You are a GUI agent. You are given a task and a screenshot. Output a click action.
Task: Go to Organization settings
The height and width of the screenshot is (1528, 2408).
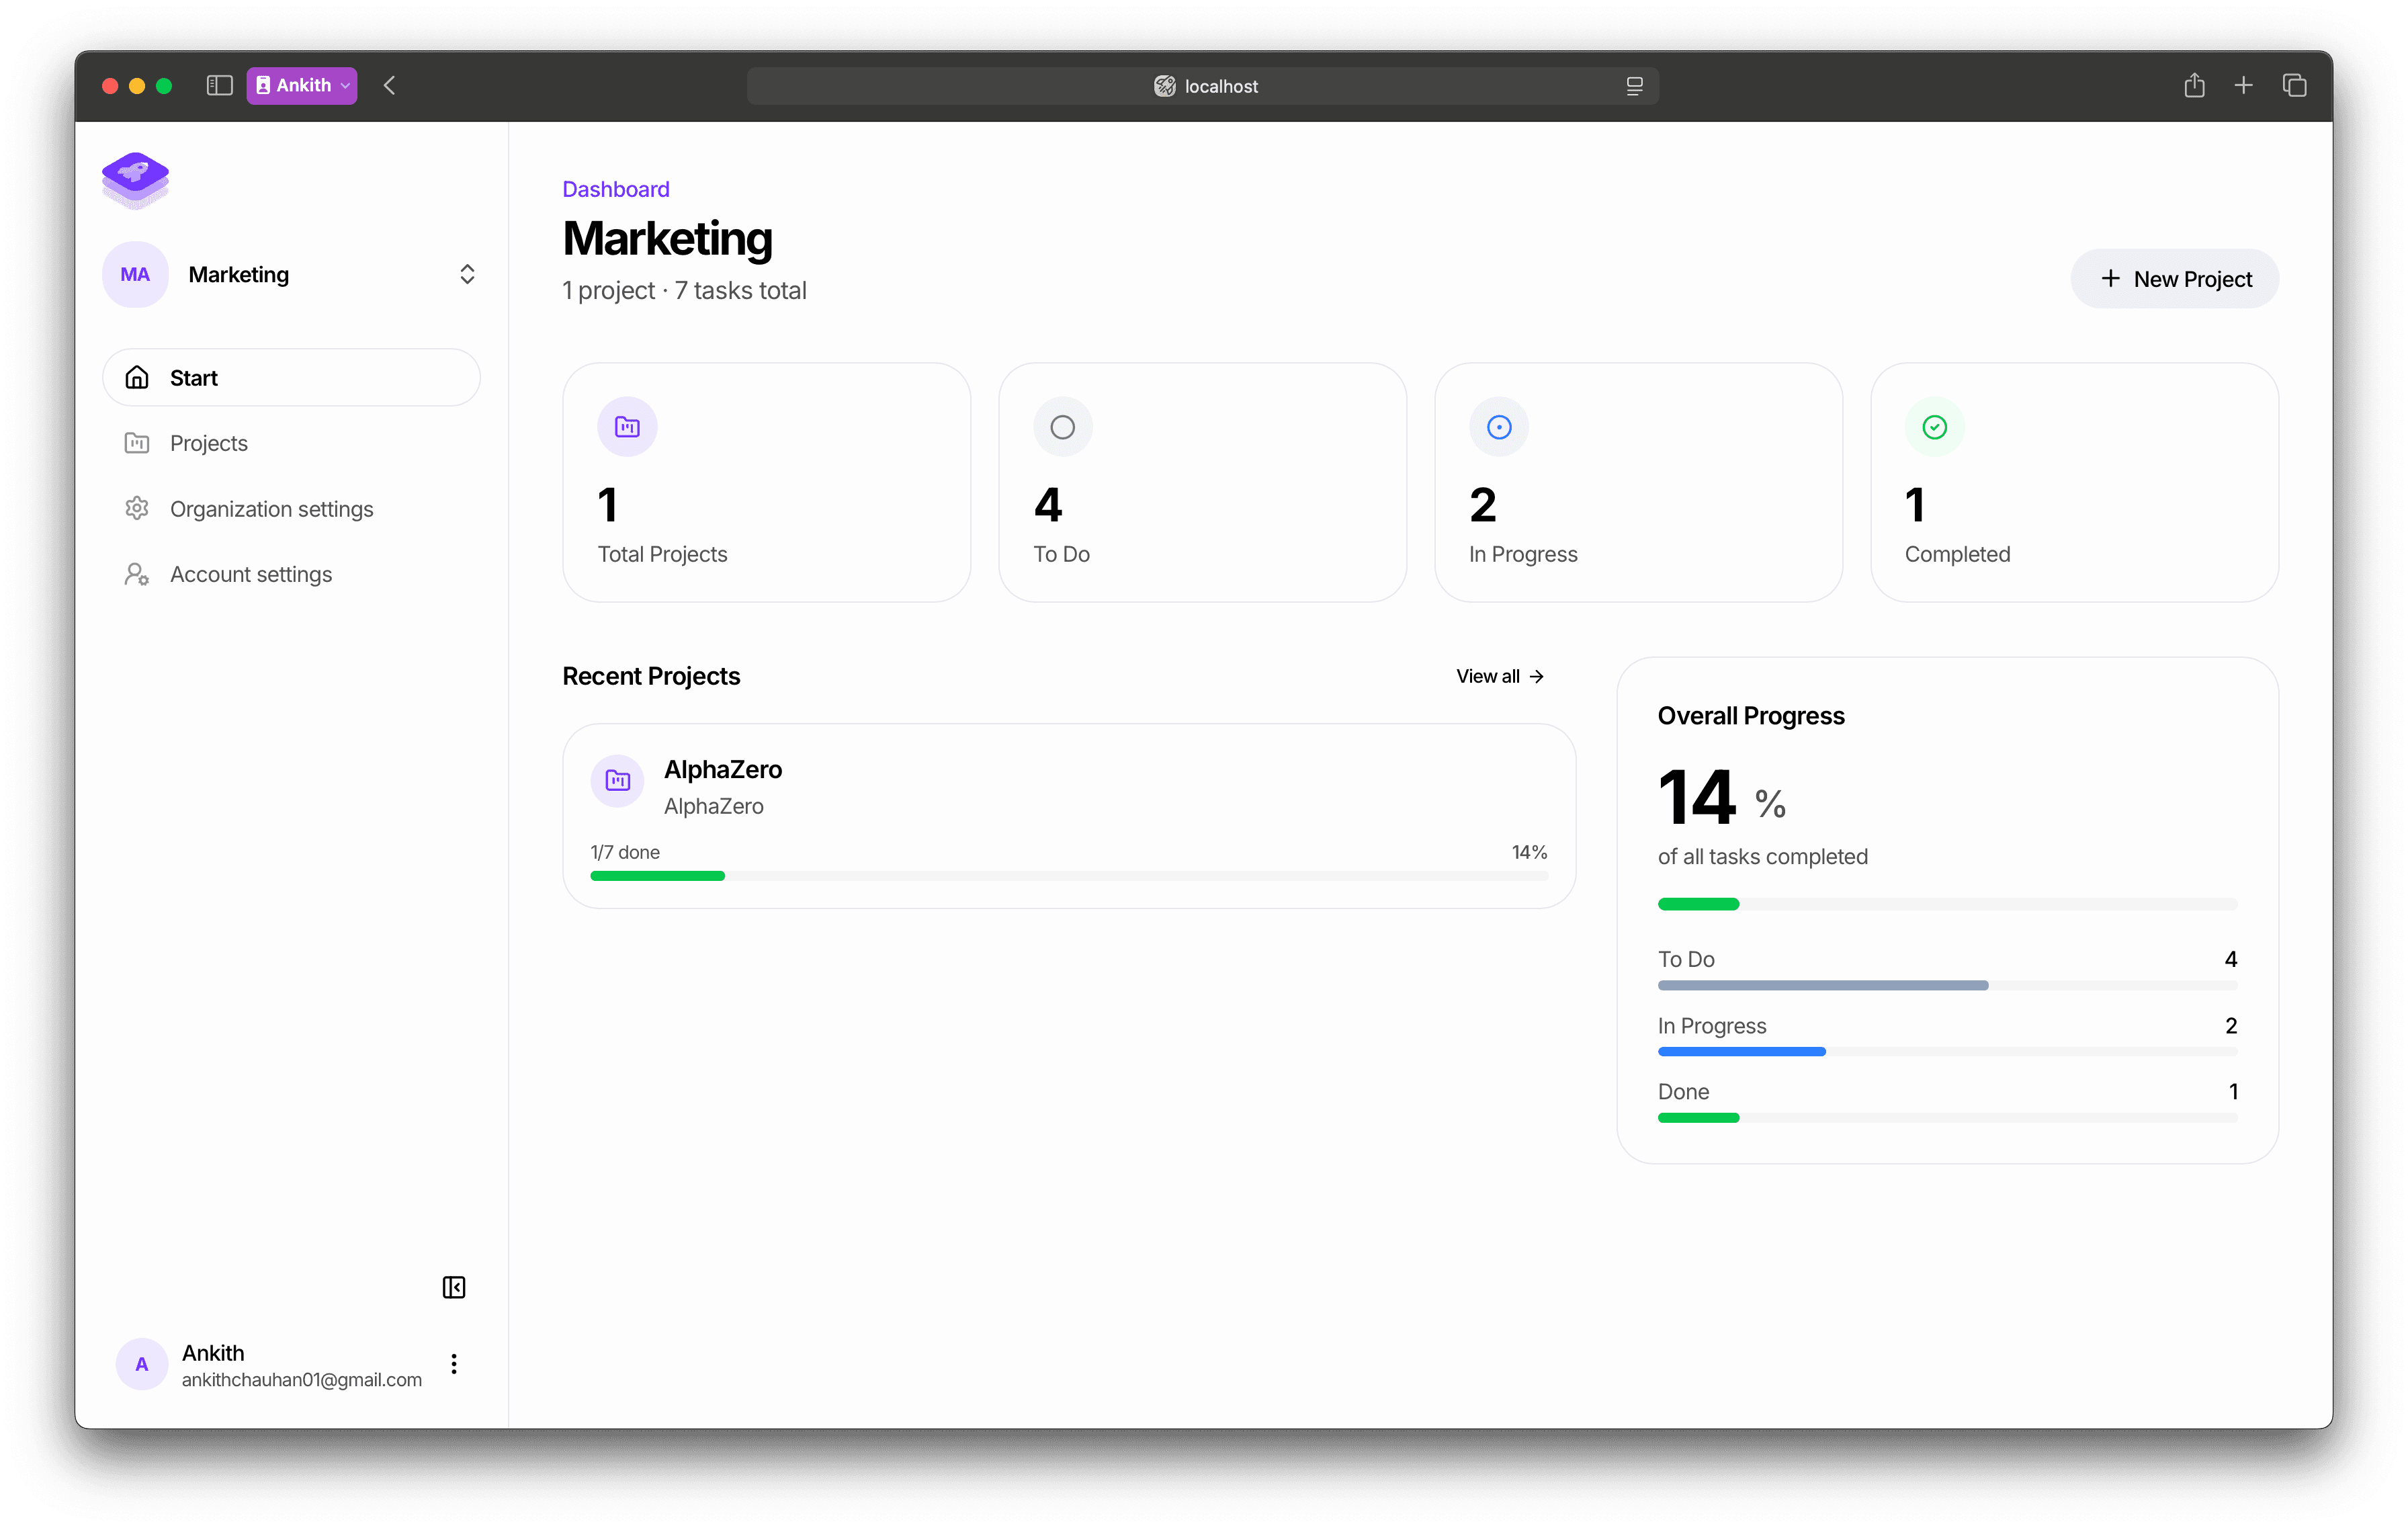tap(271, 509)
